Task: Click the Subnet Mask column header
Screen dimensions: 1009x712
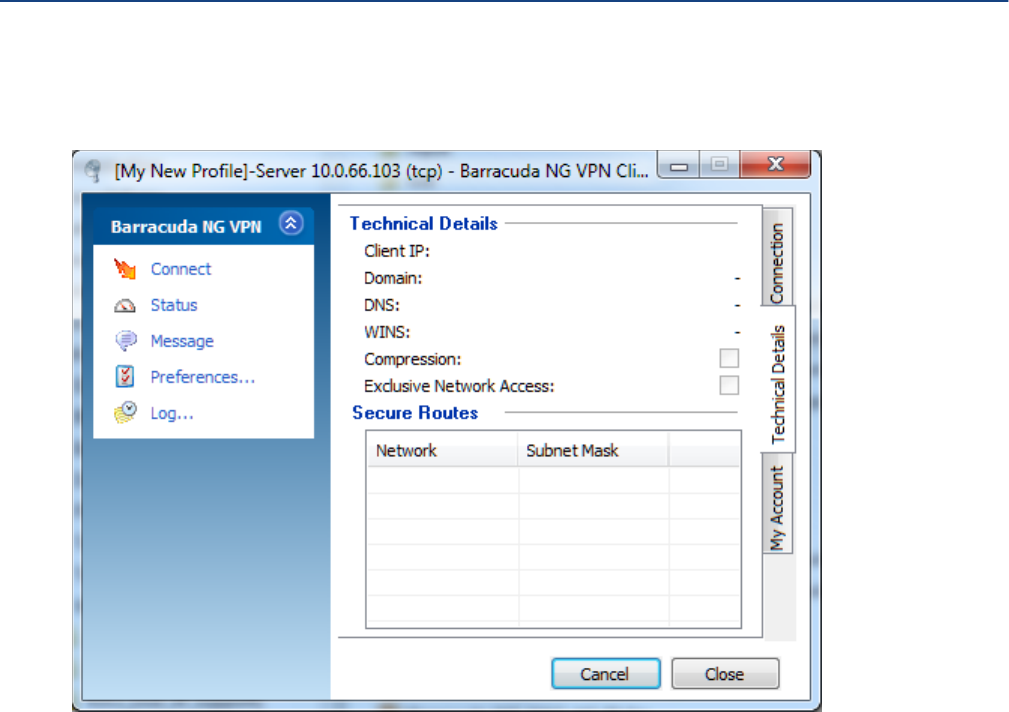Action: (x=593, y=451)
